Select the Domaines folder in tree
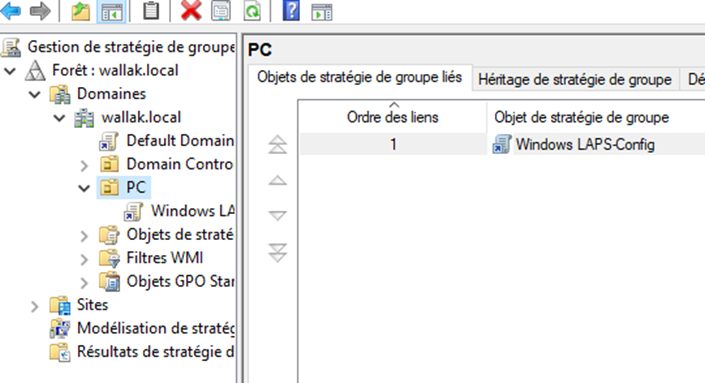Viewport: 705px width, 383px height. click(x=111, y=94)
